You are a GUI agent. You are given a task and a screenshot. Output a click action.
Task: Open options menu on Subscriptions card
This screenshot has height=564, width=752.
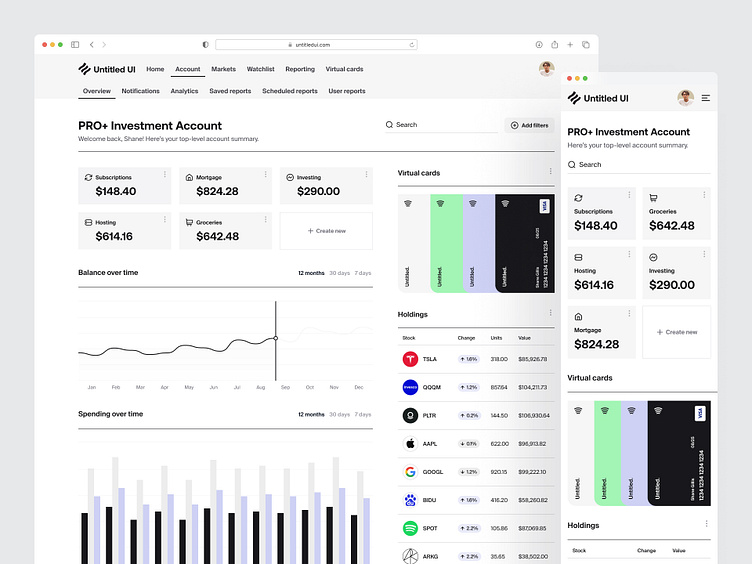click(164, 175)
